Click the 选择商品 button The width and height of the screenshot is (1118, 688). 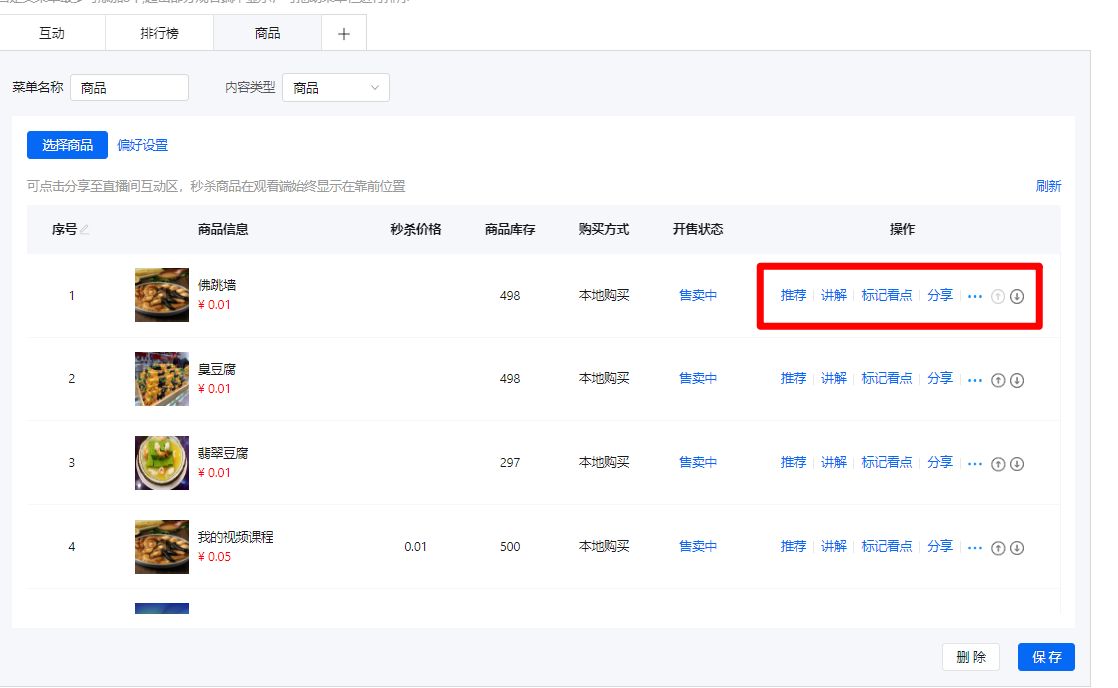pyautogui.click(x=67, y=145)
